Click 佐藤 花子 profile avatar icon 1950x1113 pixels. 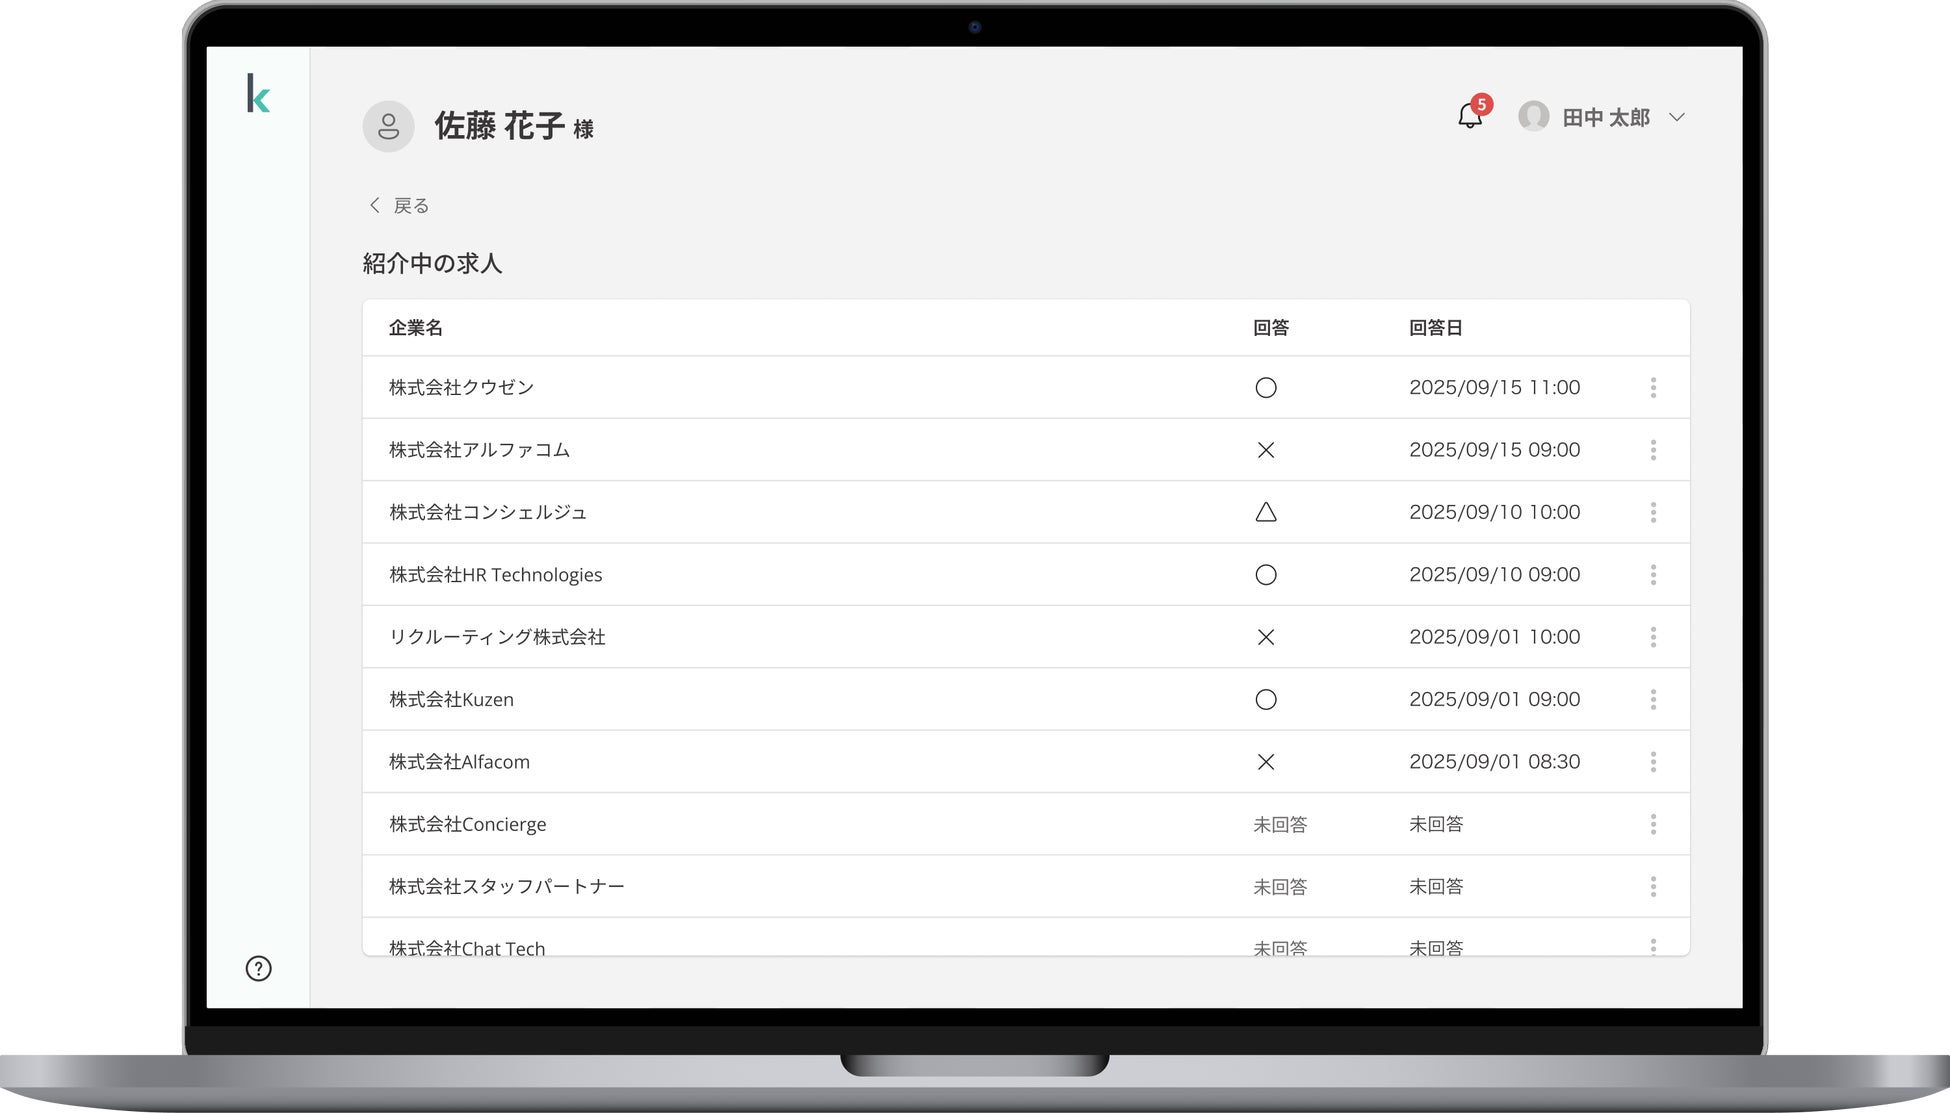click(388, 127)
